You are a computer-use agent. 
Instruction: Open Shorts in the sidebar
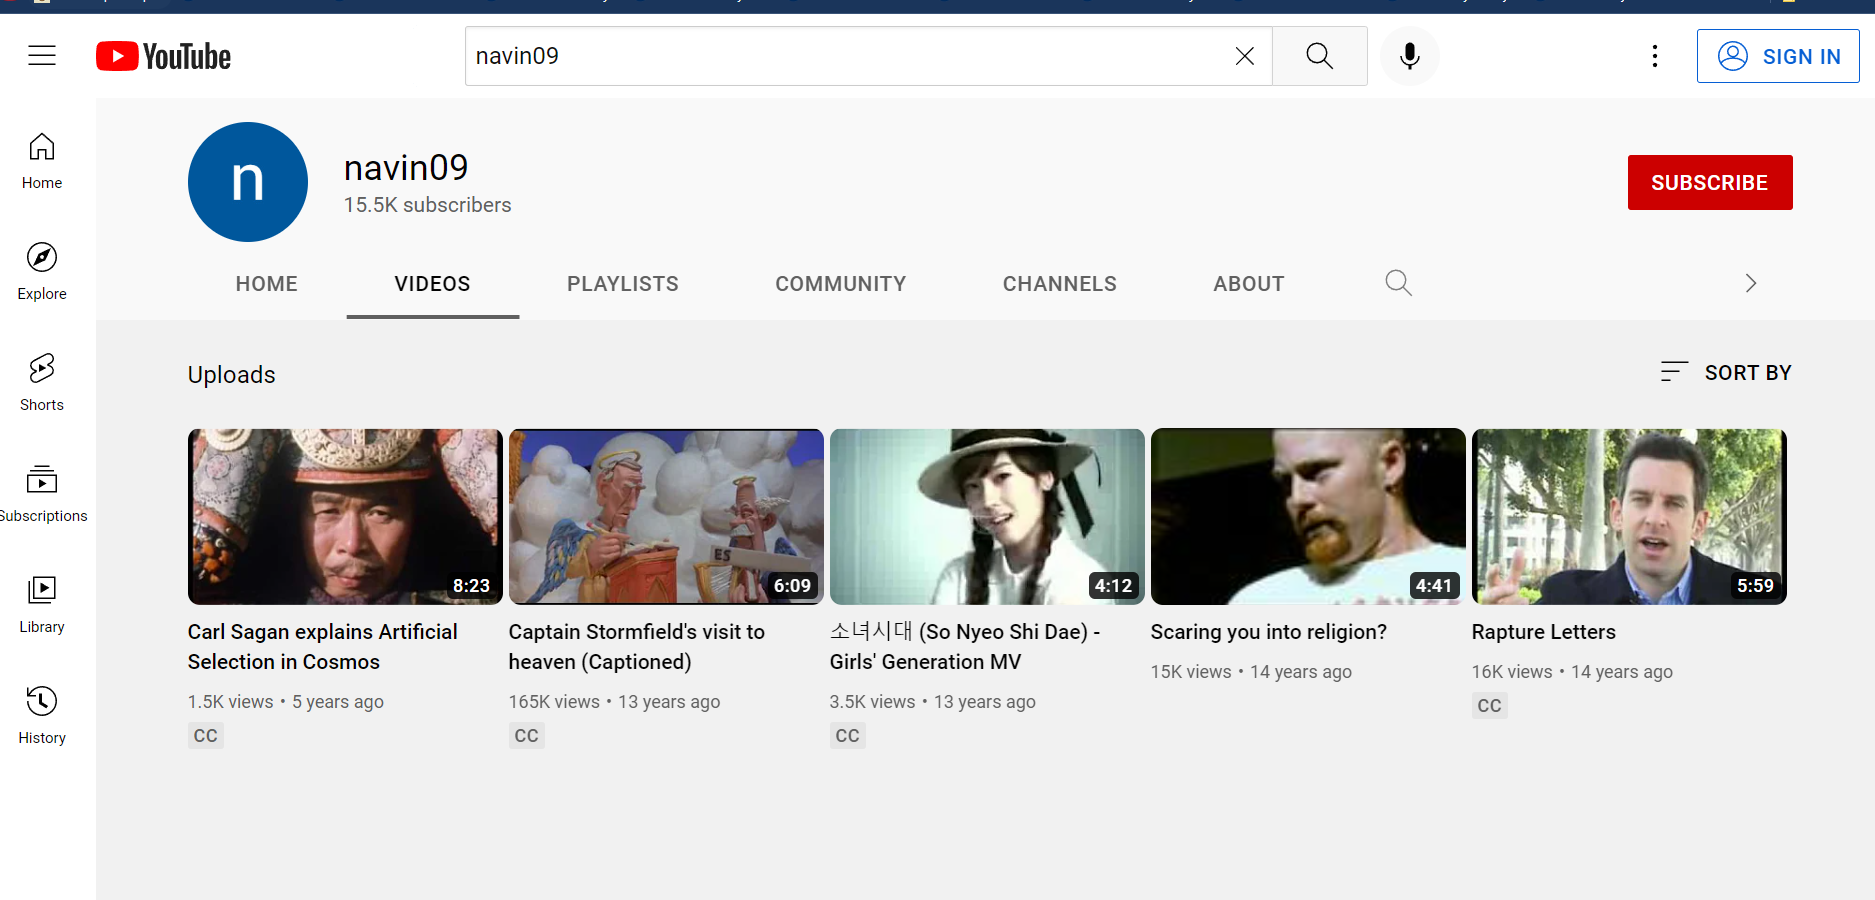coord(42,383)
